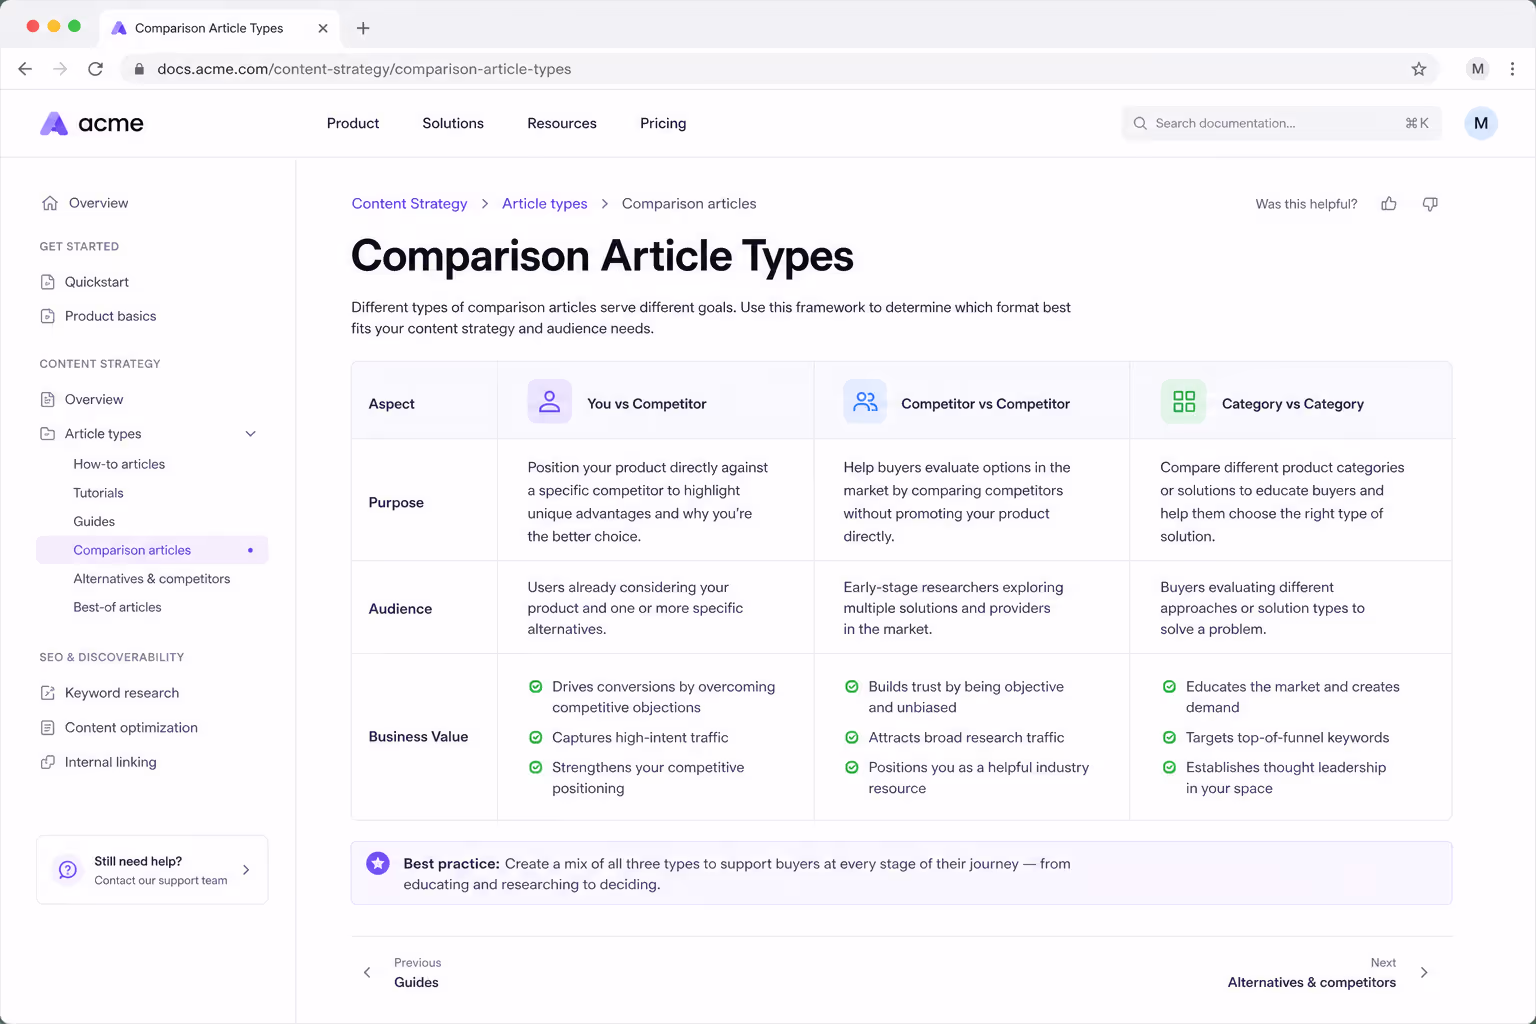Click the Acme logo
The height and width of the screenshot is (1024, 1536).
(91, 123)
